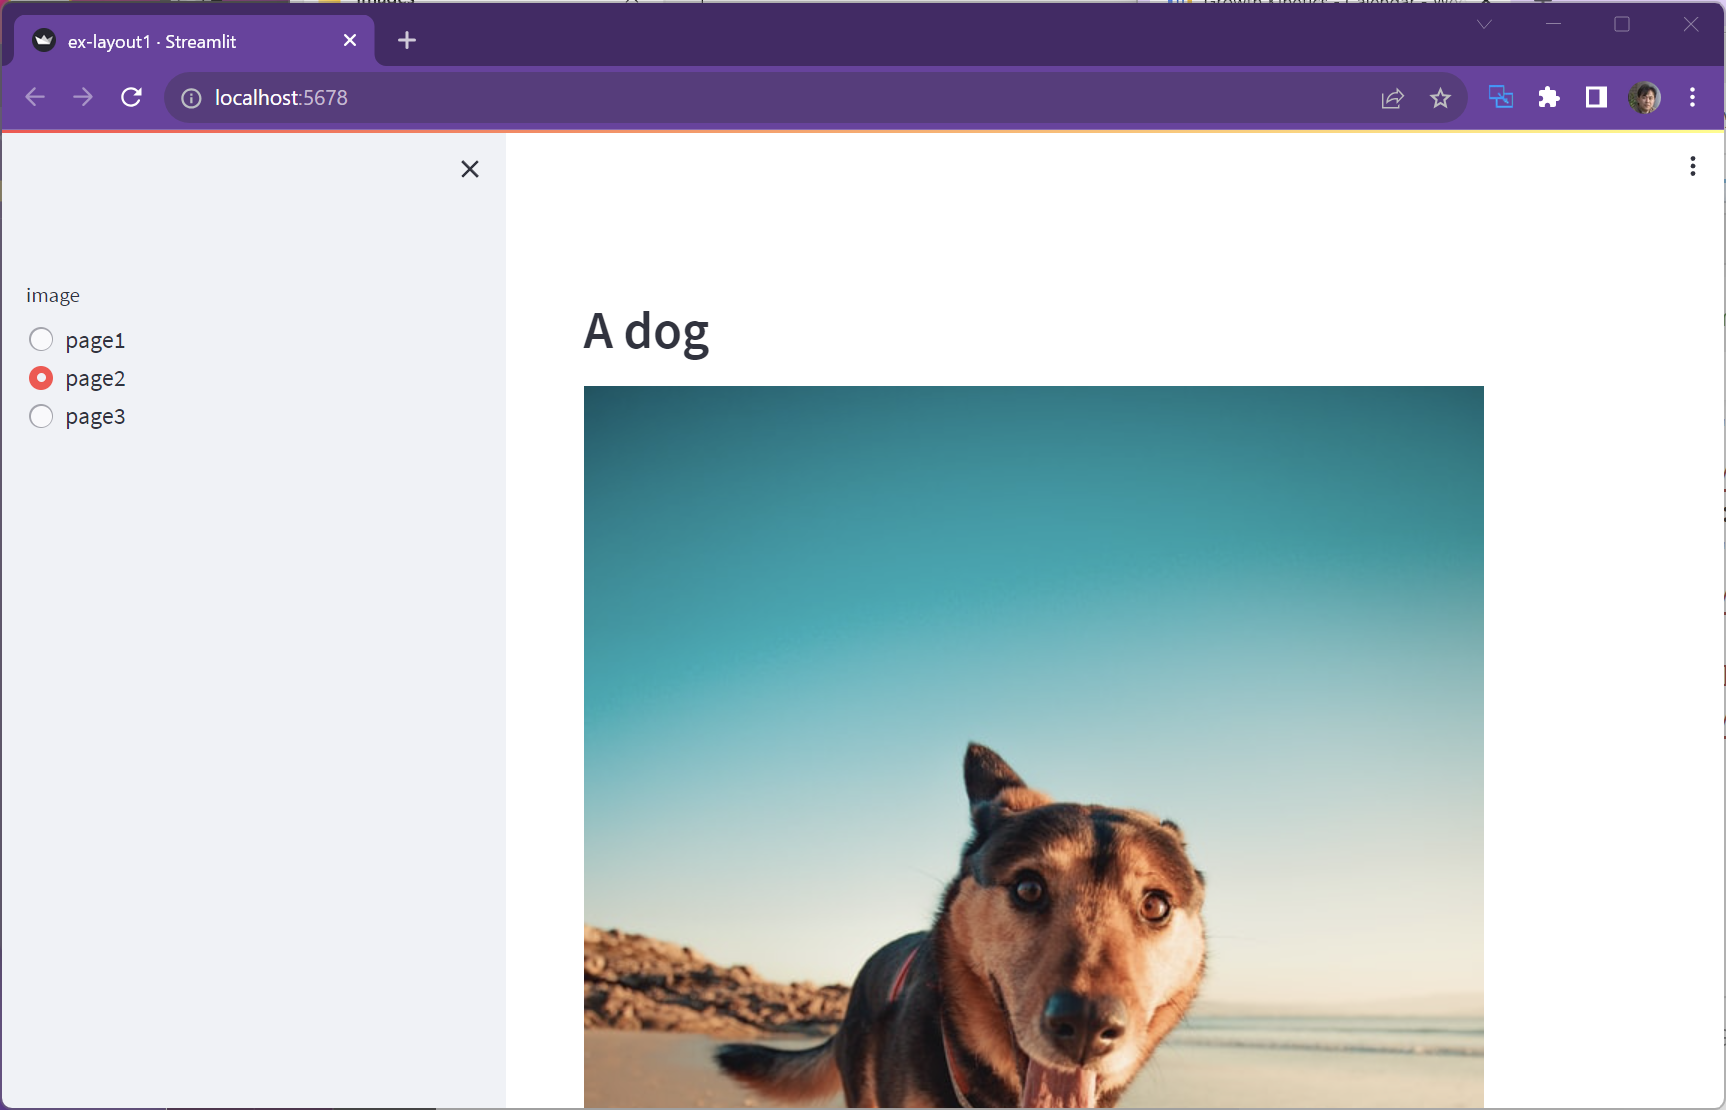The width and height of the screenshot is (1726, 1110).
Task: Open the share page icon
Action: point(1392,98)
